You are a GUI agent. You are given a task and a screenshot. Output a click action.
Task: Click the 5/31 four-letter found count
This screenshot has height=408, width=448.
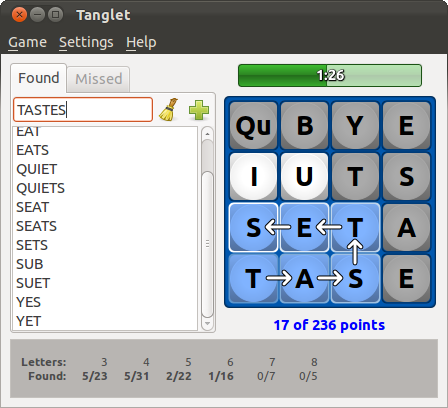pyautogui.click(x=137, y=376)
